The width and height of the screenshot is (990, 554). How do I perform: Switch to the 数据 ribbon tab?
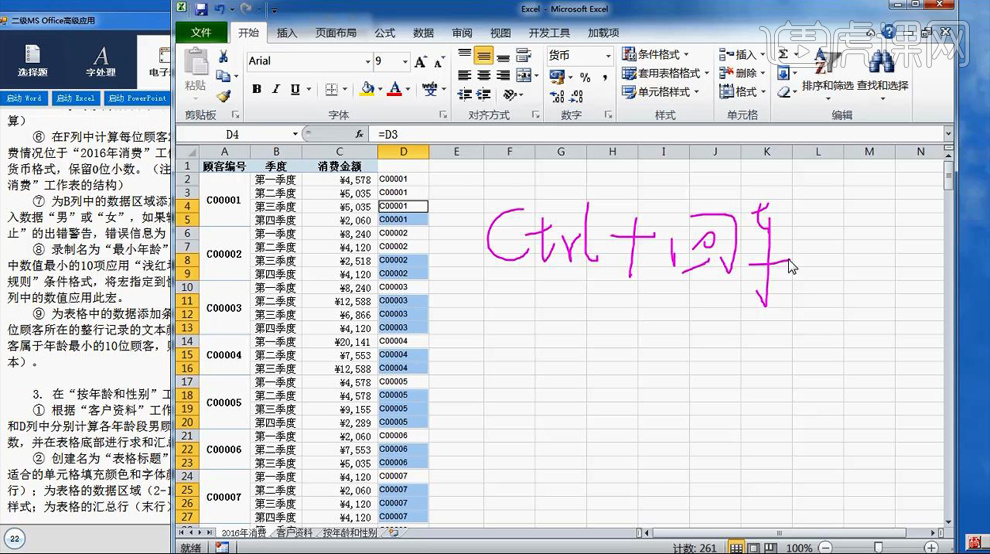coord(424,33)
